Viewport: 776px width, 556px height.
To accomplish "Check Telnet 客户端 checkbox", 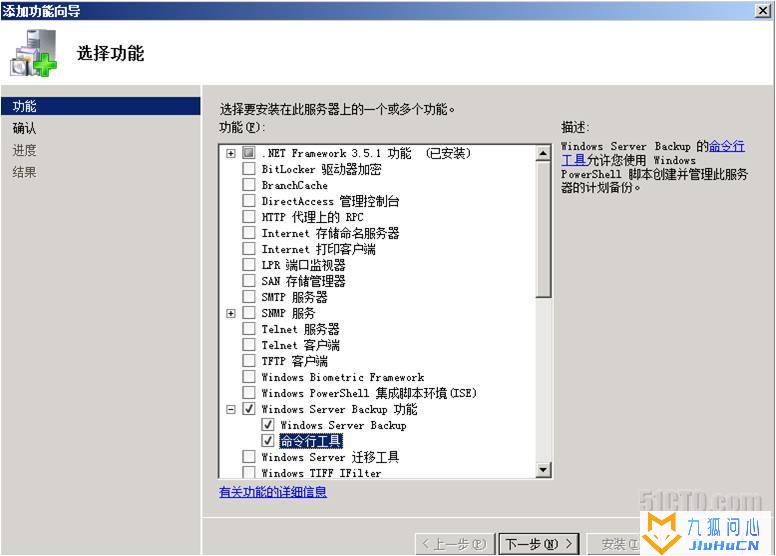I will coord(249,345).
